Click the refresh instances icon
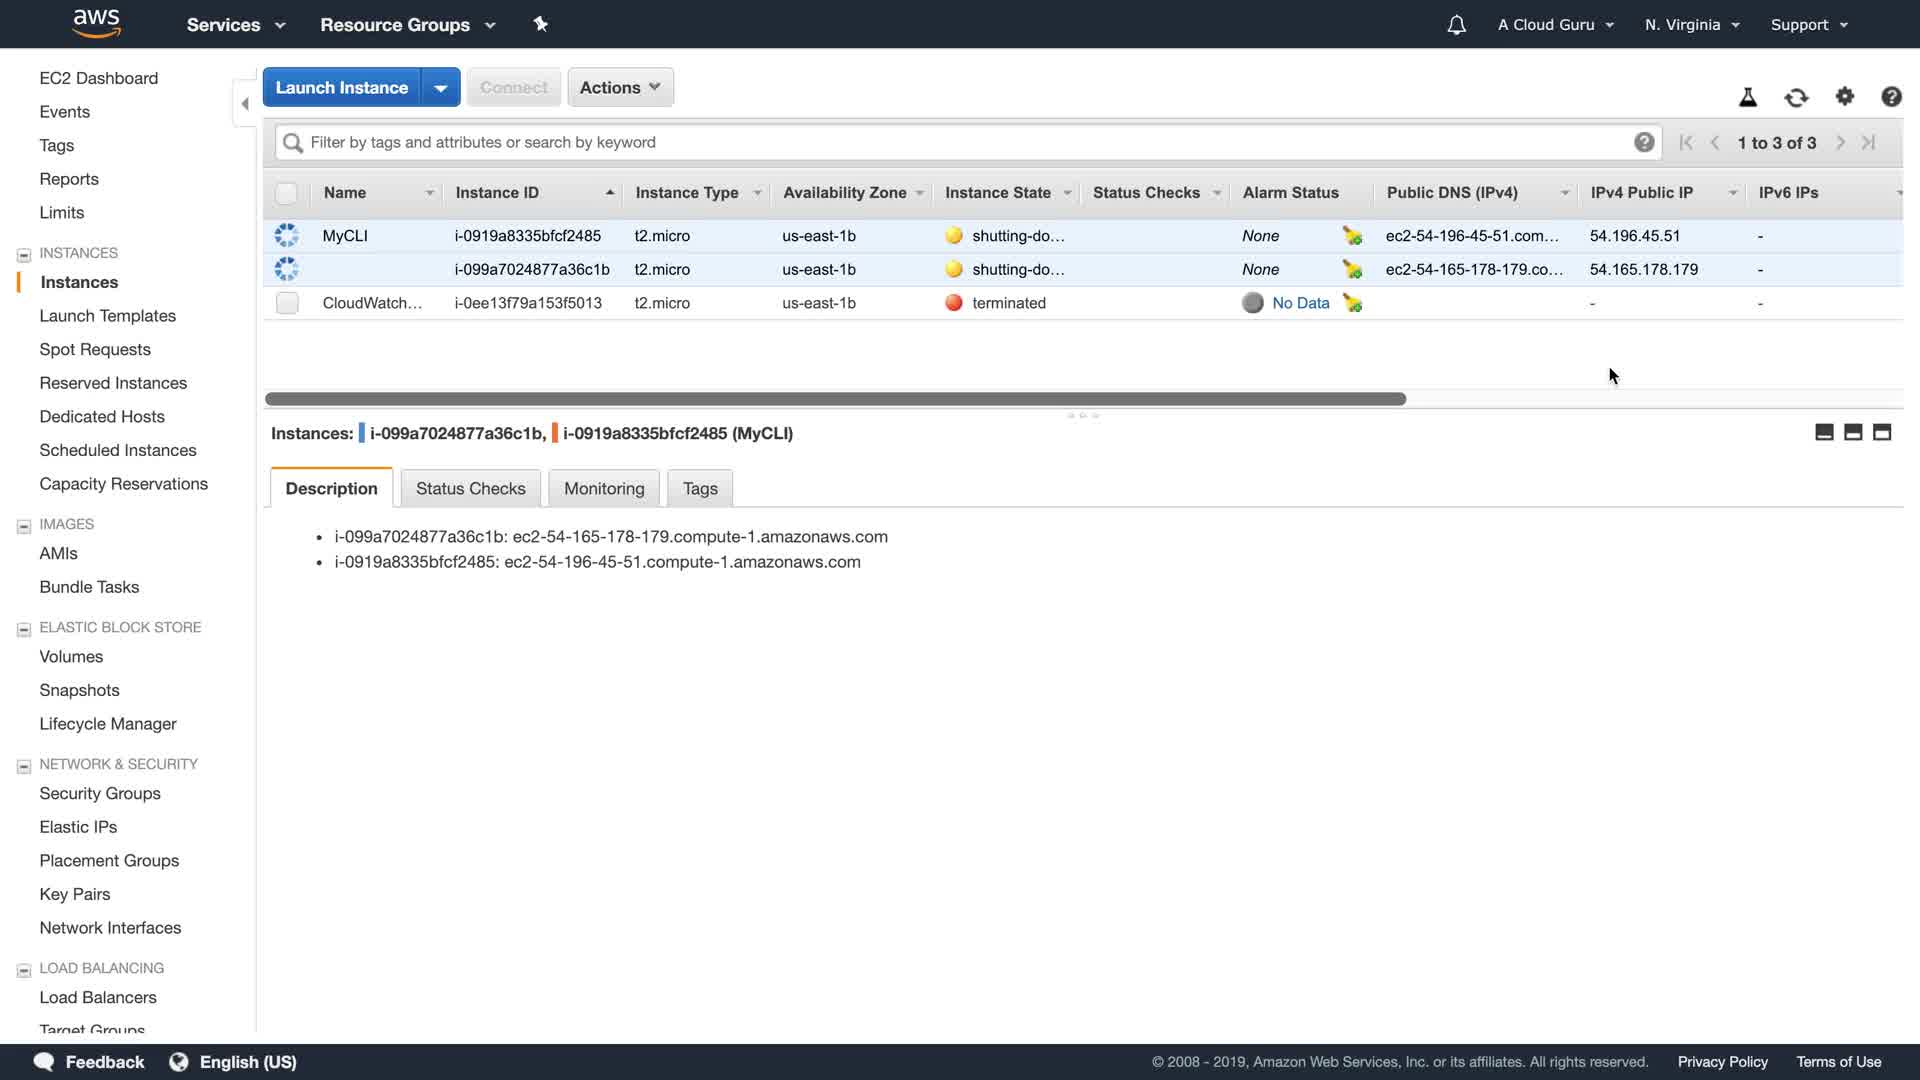This screenshot has height=1080, width=1920. (x=1796, y=97)
